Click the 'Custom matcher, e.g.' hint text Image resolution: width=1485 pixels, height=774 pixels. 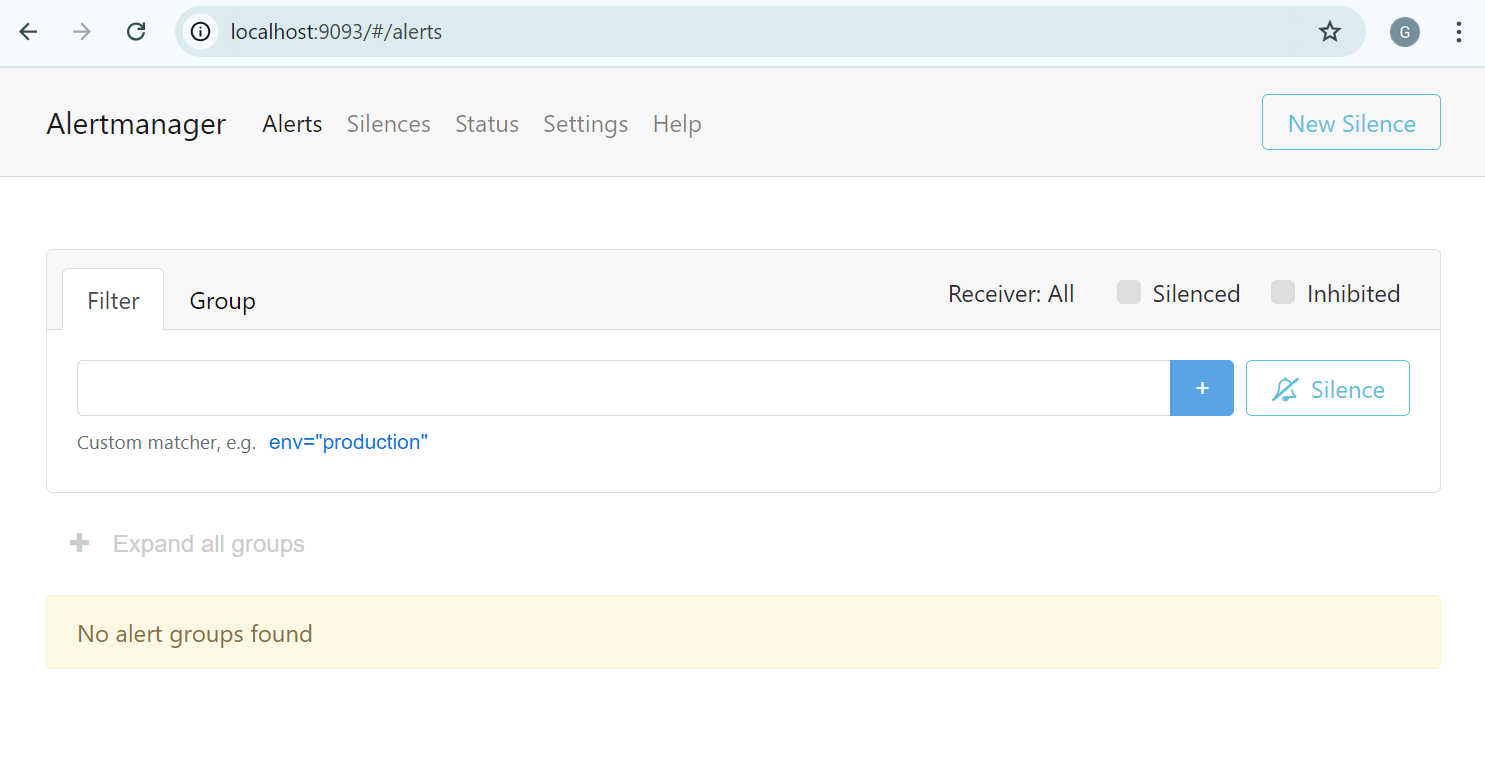[x=167, y=443]
